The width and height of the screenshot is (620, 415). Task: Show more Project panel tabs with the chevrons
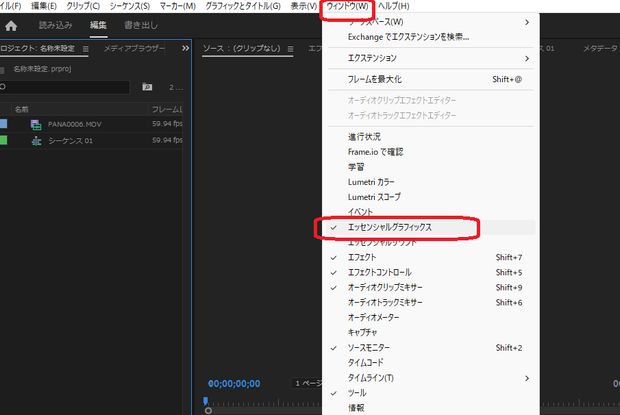(x=185, y=48)
